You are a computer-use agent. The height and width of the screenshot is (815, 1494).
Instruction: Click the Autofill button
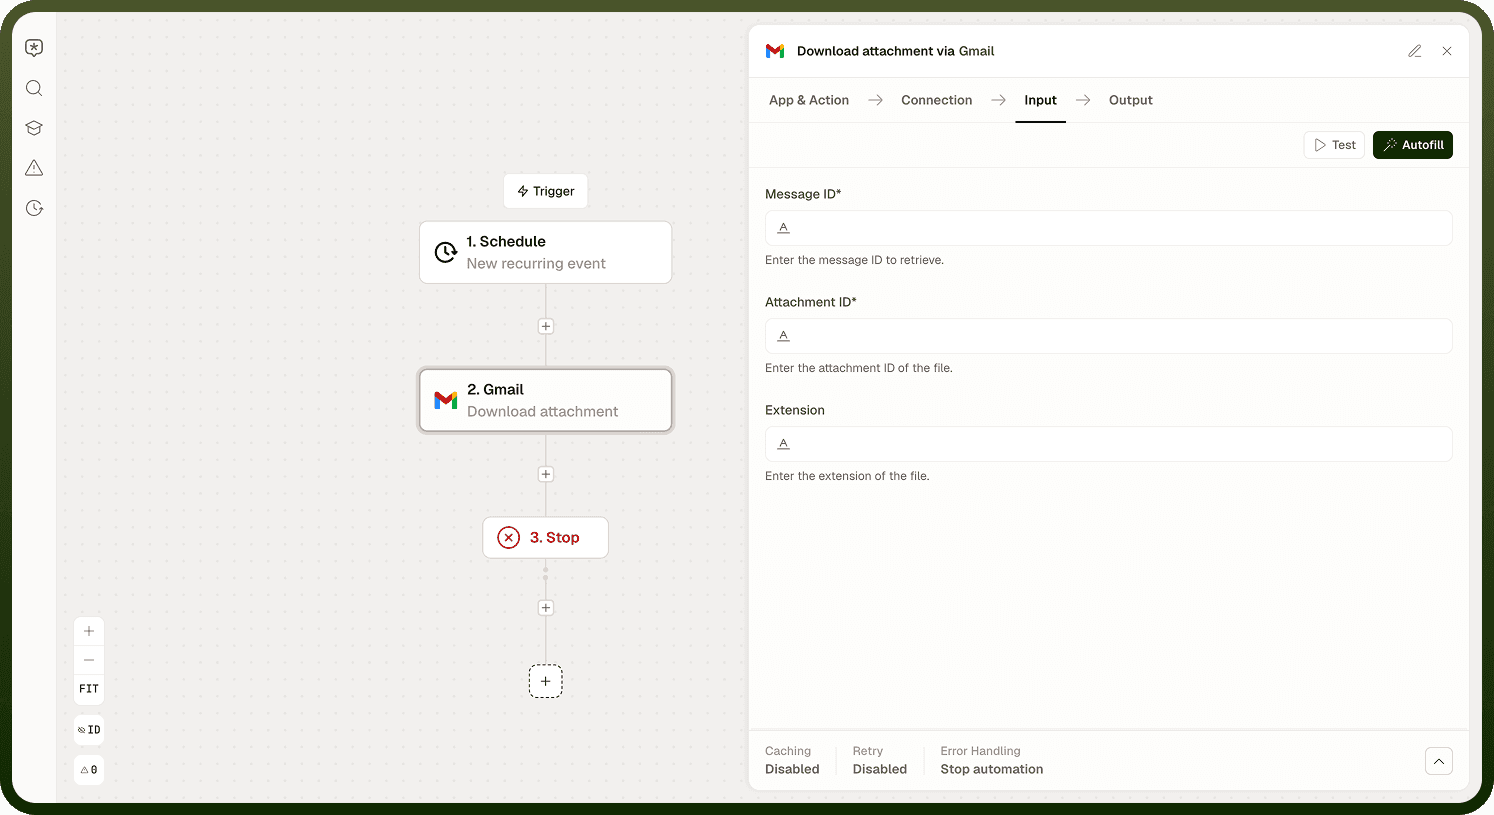(x=1413, y=145)
